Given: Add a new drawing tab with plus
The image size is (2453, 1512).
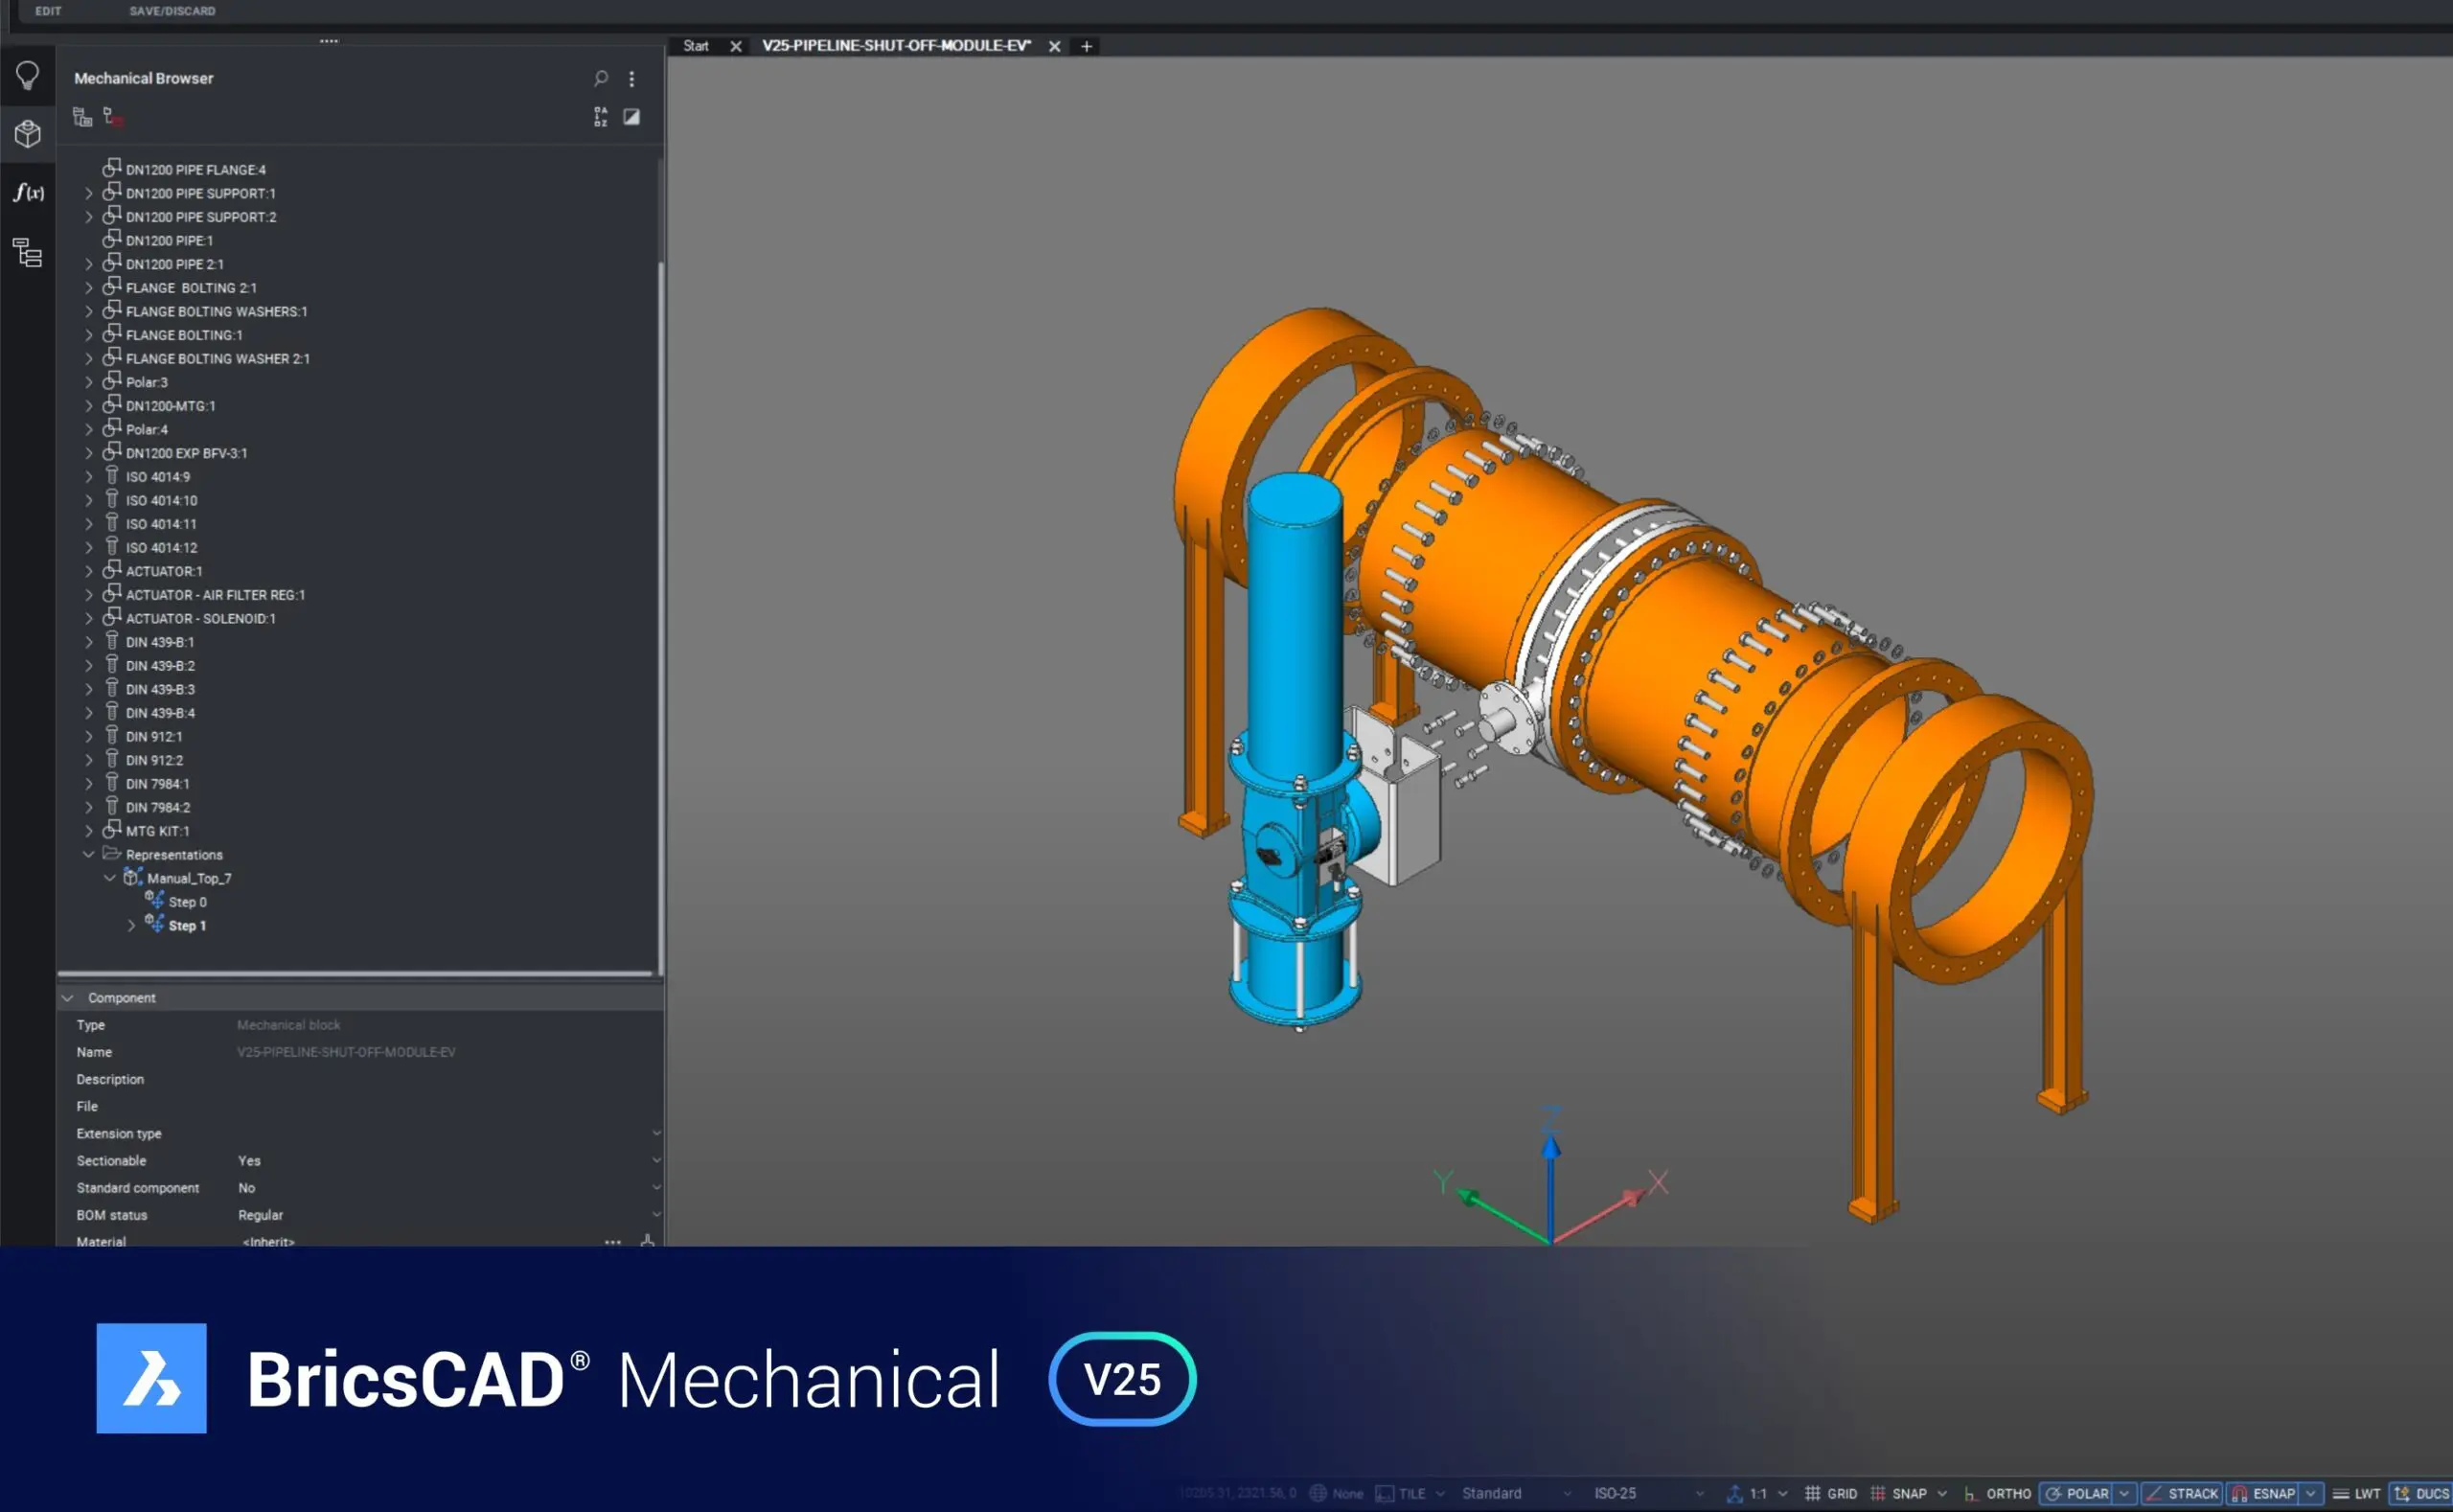Looking at the screenshot, I should pos(1086,46).
